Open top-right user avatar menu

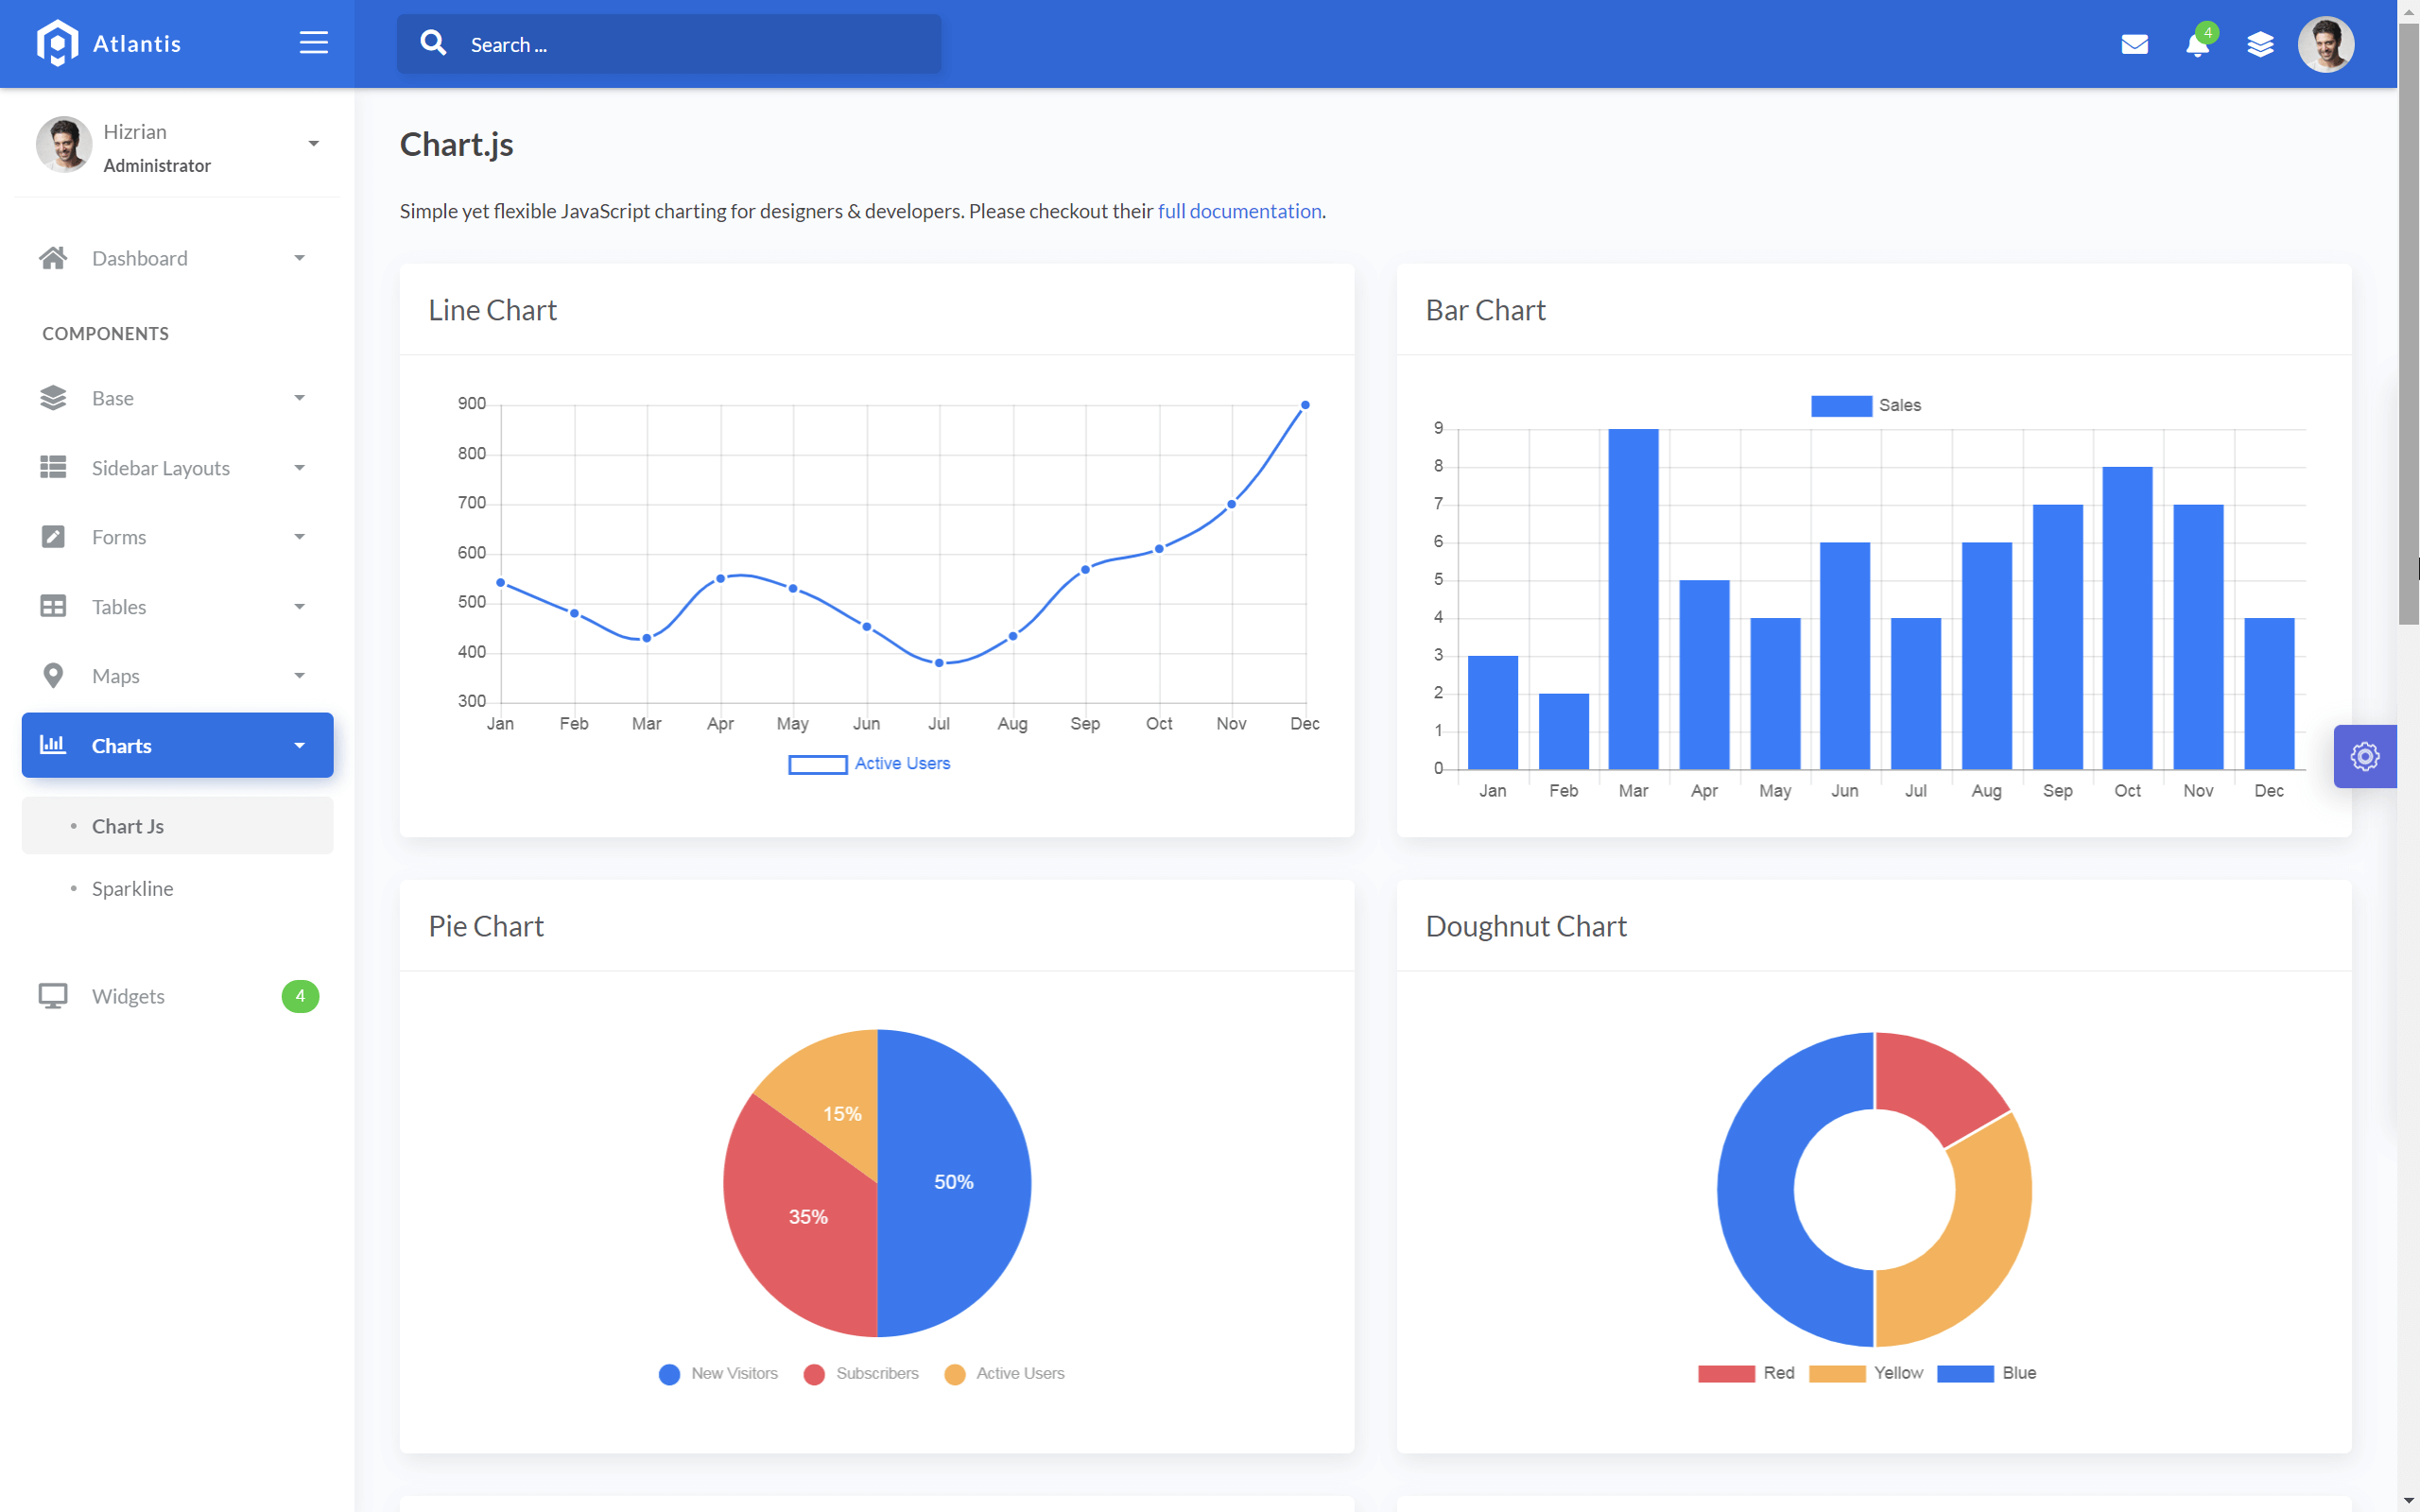(2325, 44)
